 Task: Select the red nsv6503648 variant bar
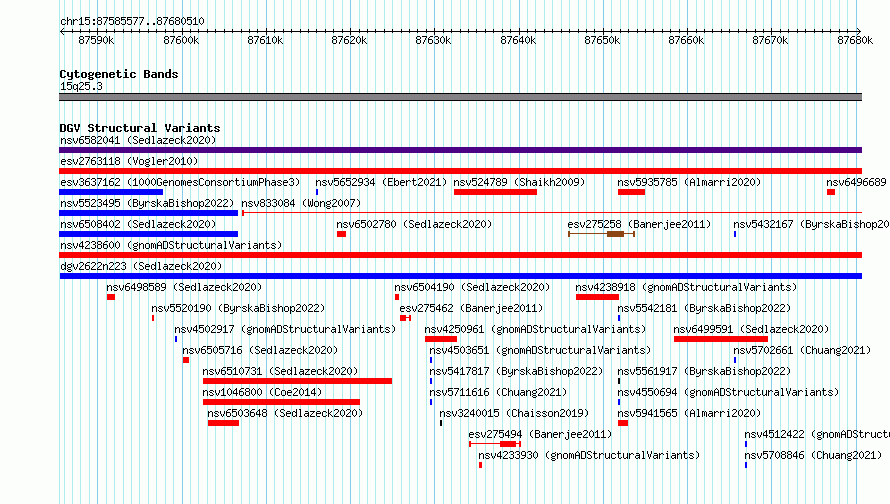tap(223, 423)
